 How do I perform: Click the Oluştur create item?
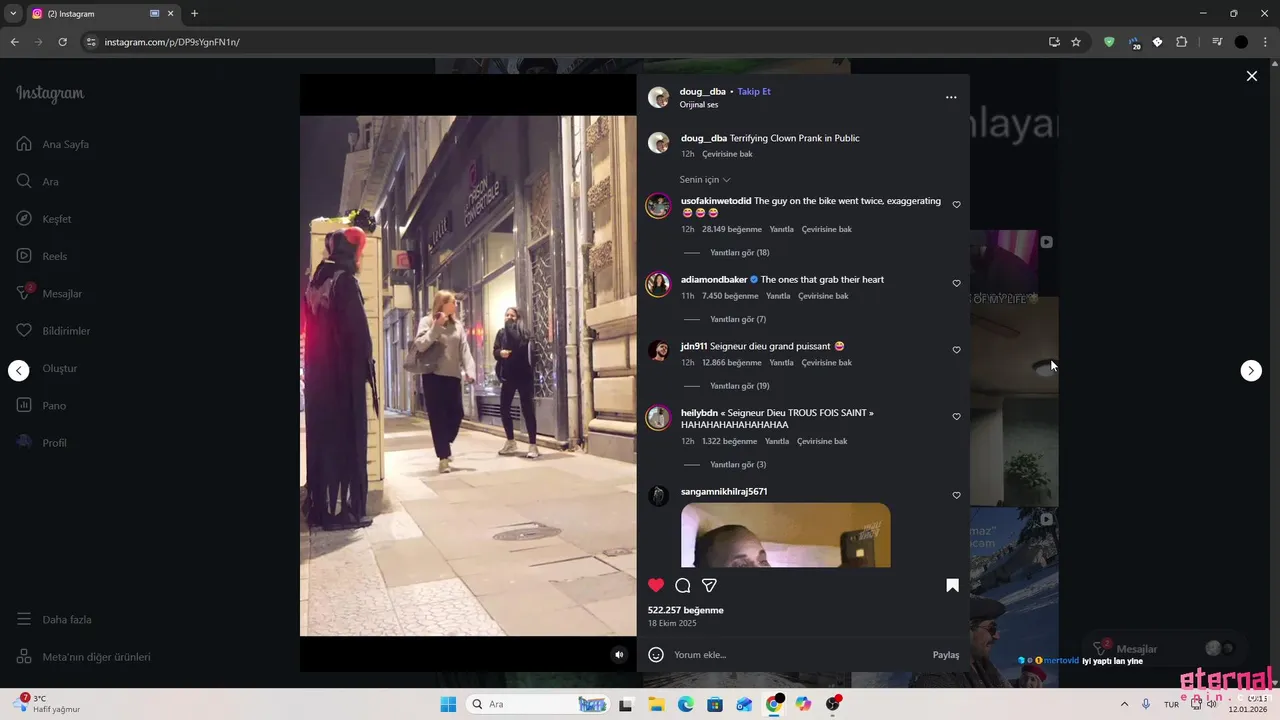(x=47, y=368)
